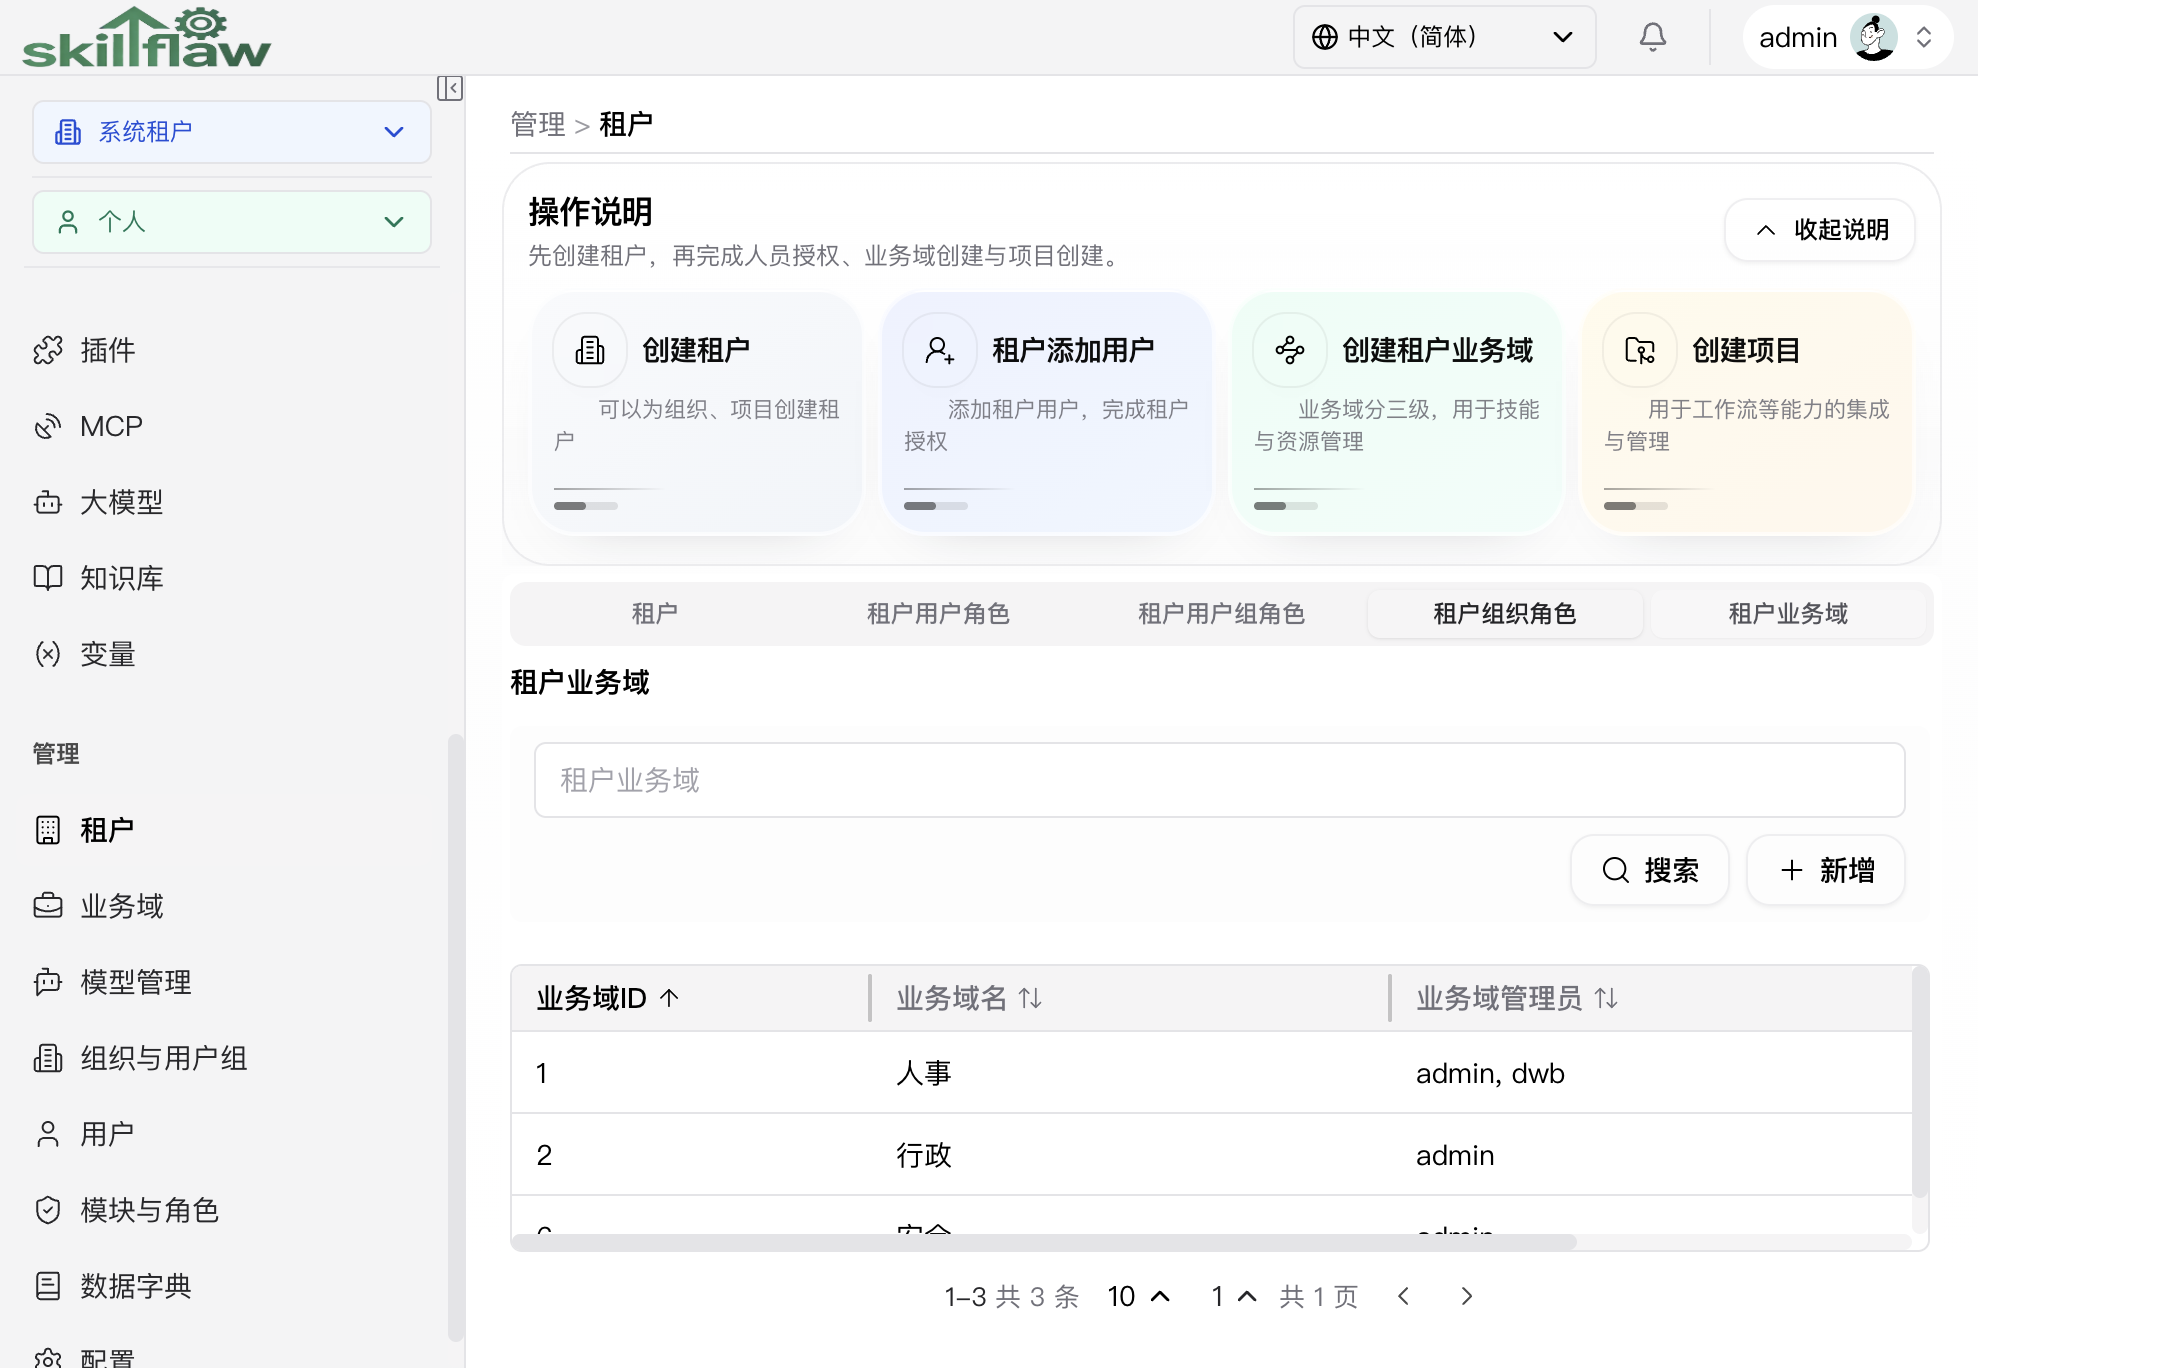Click the 创建项目 card icon

tap(1640, 350)
